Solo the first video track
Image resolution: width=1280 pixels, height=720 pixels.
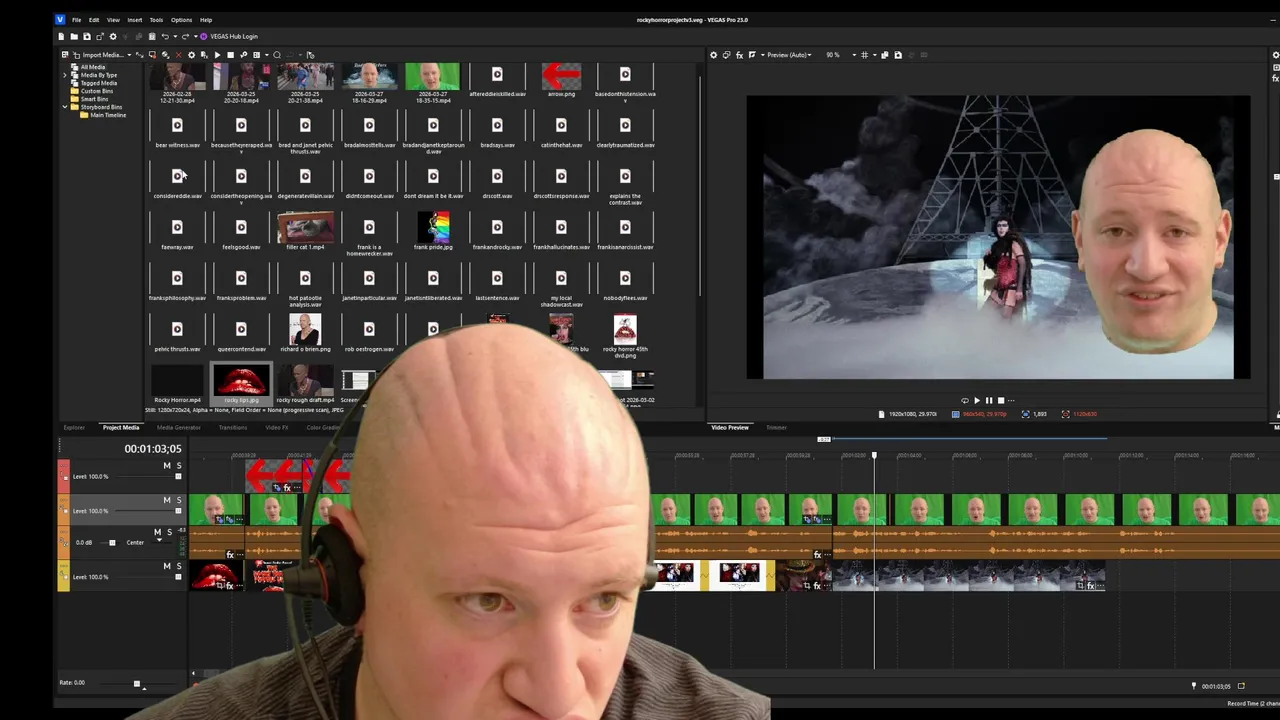coord(179,465)
